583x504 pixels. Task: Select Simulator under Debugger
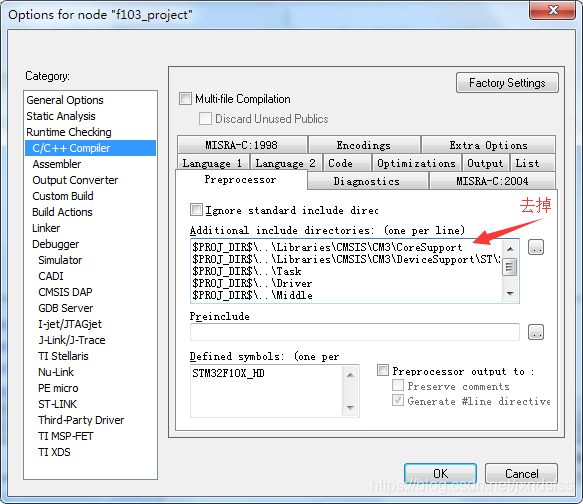click(60, 260)
